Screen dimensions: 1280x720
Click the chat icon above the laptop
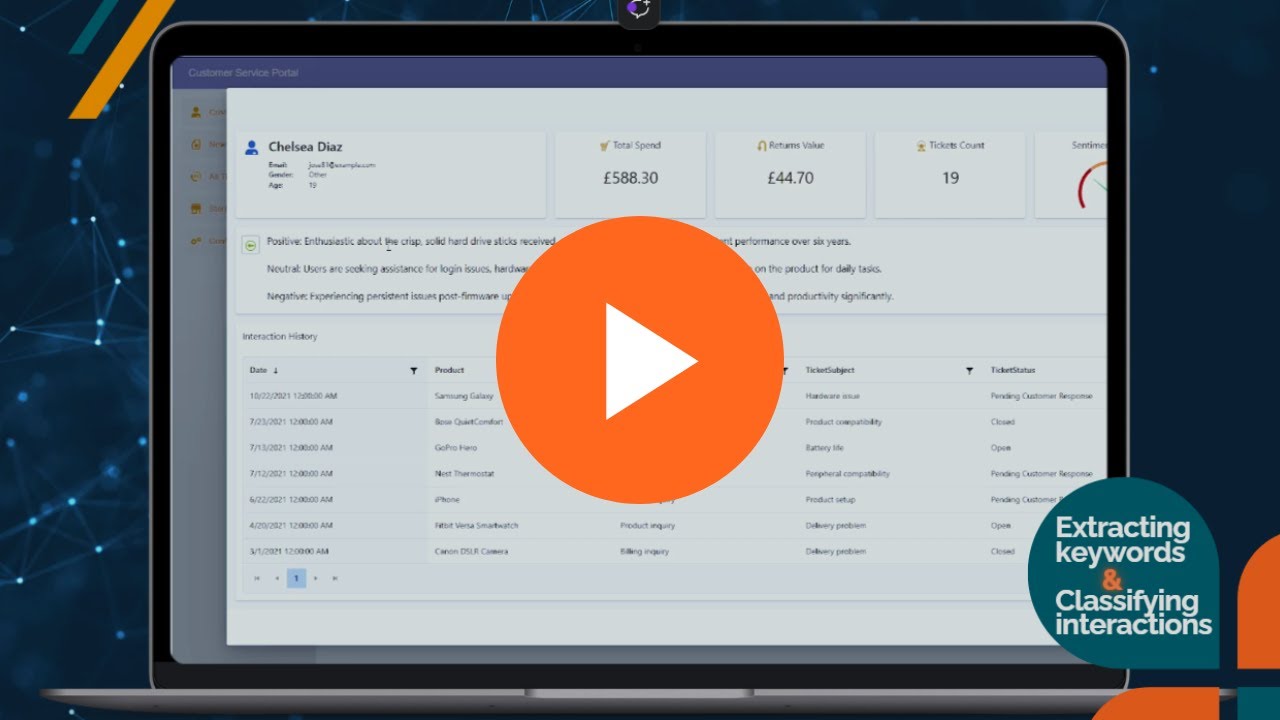[639, 10]
